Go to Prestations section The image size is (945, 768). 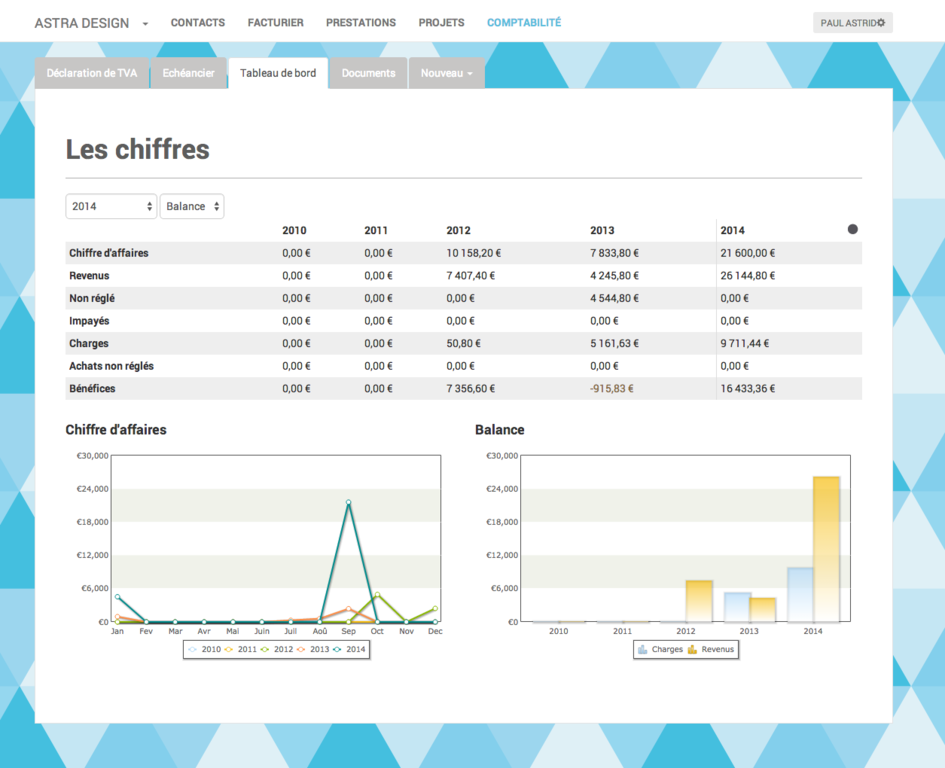(x=361, y=22)
